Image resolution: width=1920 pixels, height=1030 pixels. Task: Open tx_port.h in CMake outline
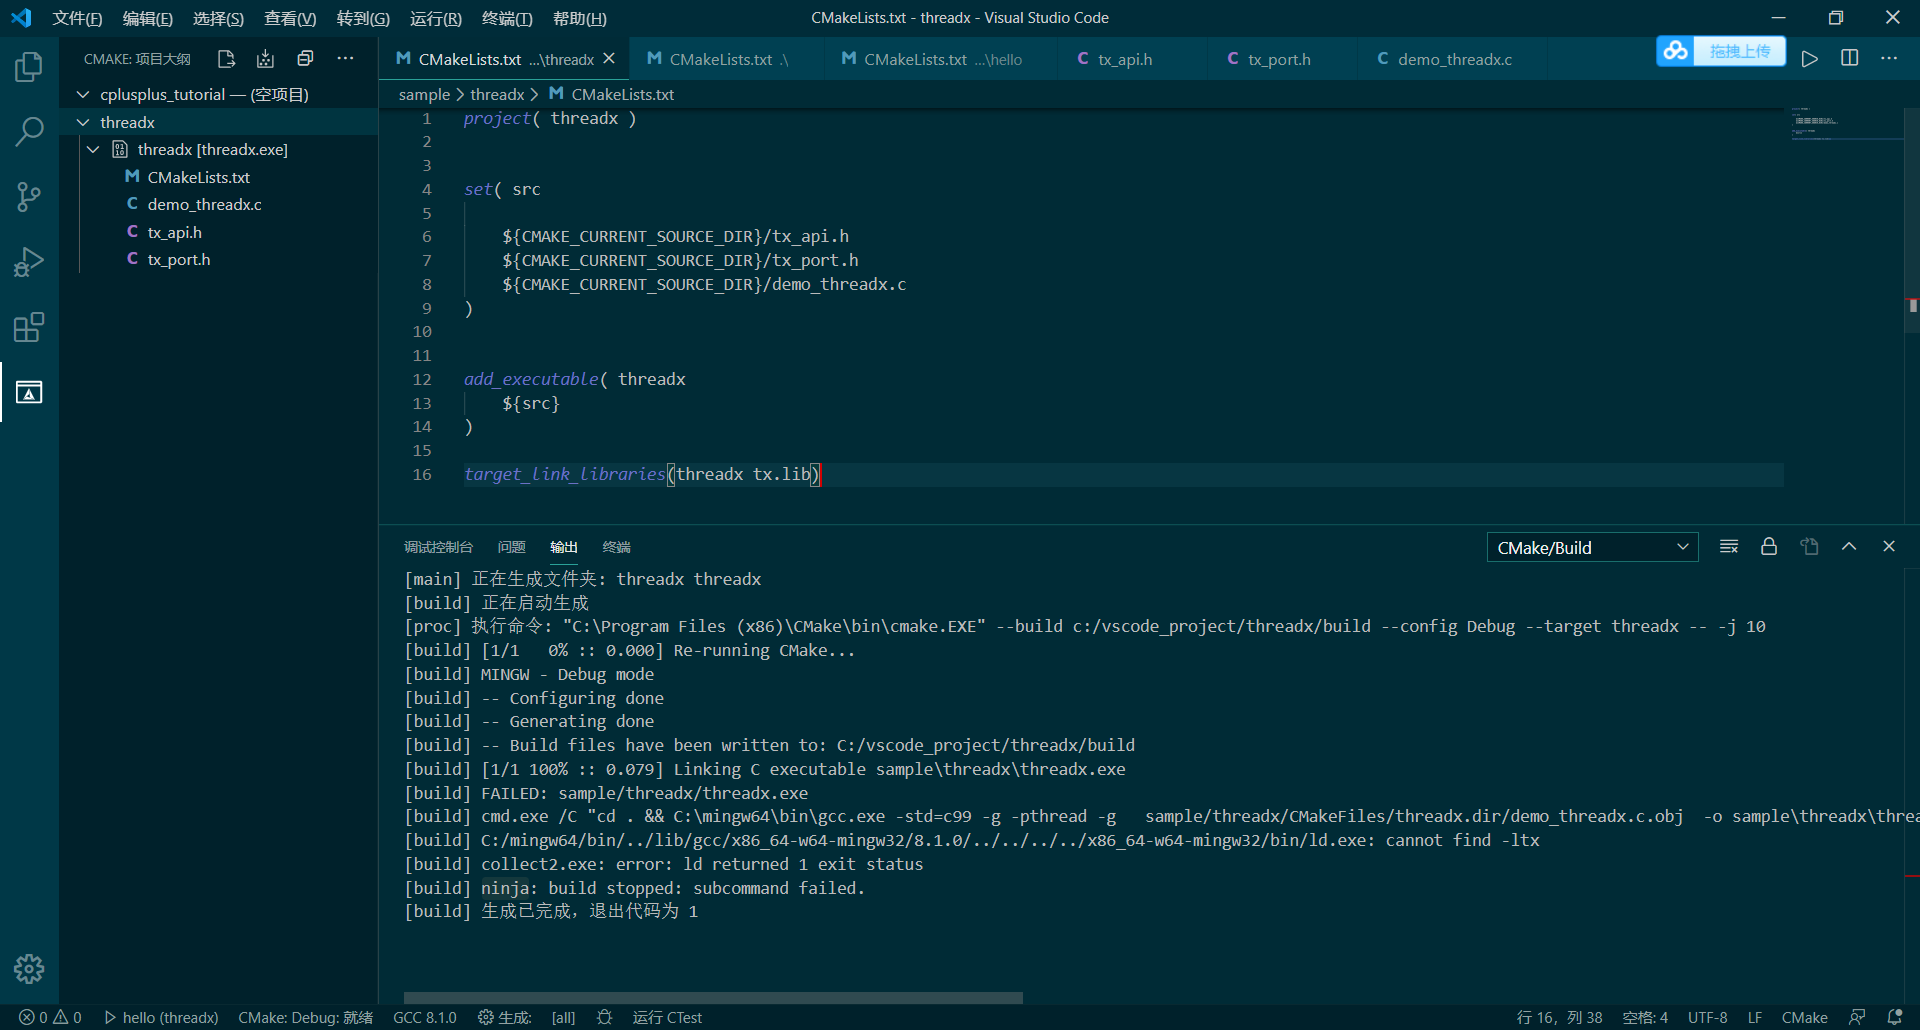point(179,259)
